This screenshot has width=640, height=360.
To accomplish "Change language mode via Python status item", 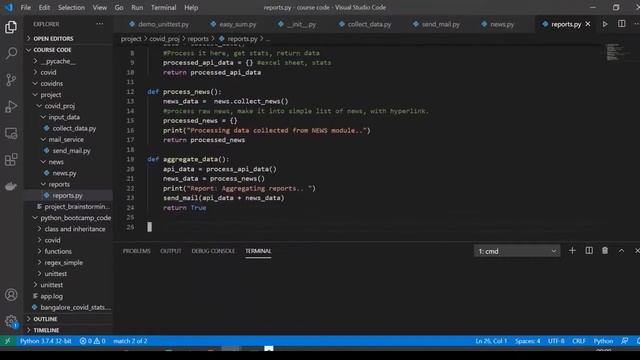I will [603, 341].
